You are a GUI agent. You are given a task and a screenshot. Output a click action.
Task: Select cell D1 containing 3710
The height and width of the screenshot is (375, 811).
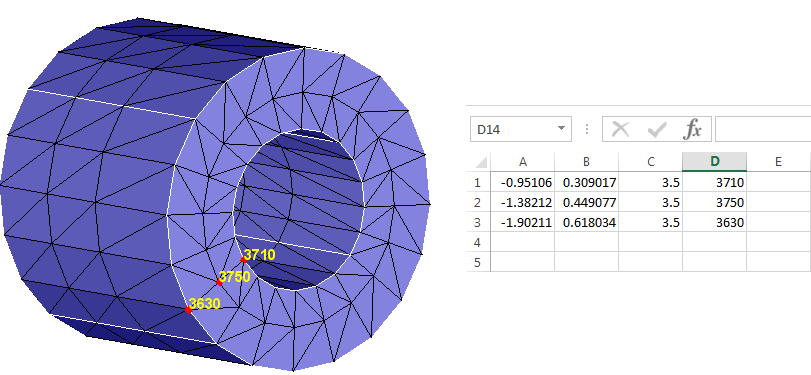(714, 182)
